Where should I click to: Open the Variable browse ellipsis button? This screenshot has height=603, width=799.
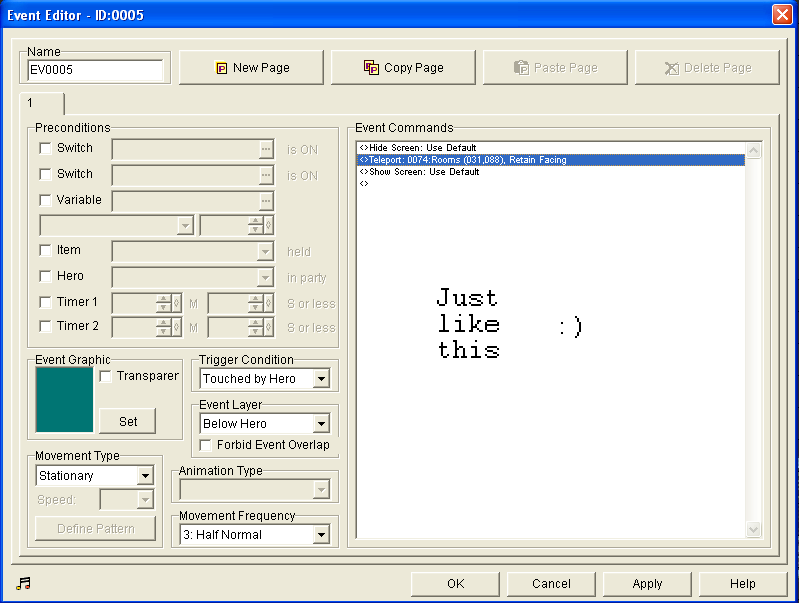[x=266, y=201]
